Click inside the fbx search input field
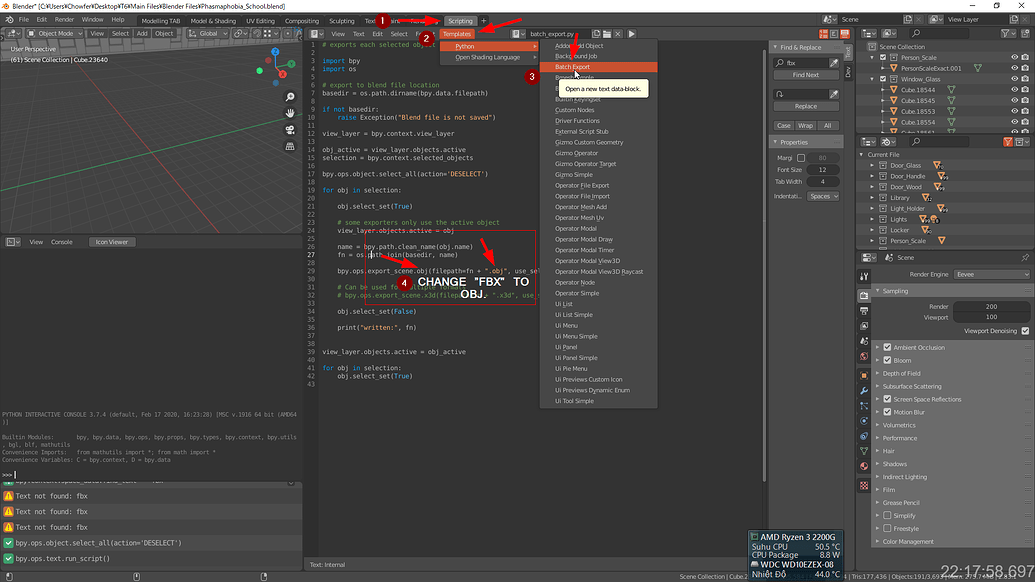This screenshot has width=1035, height=582. (x=802, y=61)
